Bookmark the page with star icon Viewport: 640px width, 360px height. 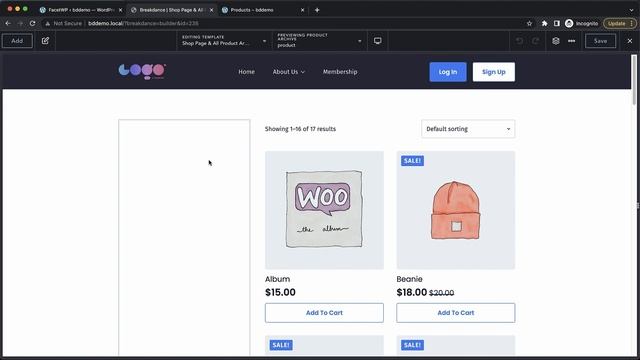pos(529,23)
